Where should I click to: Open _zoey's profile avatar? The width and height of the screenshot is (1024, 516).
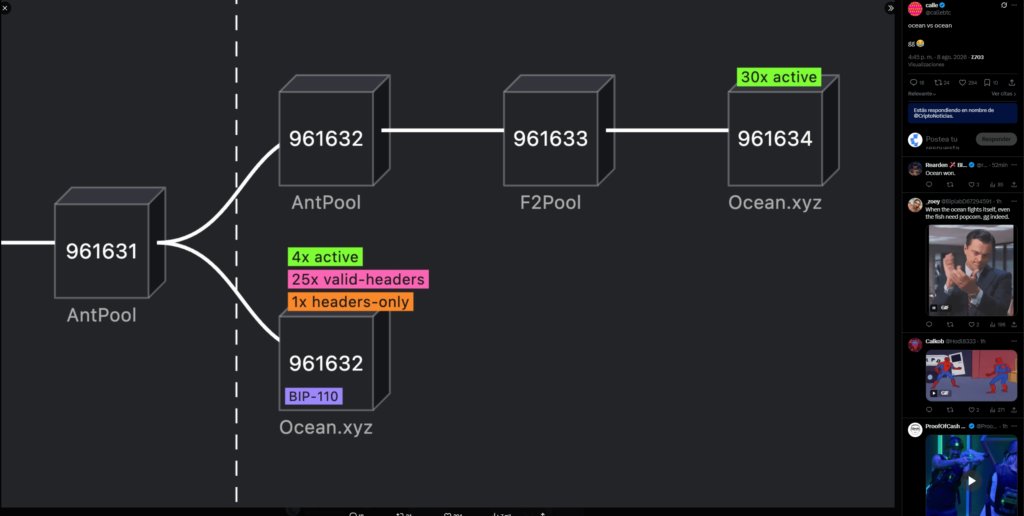click(x=915, y=205)
